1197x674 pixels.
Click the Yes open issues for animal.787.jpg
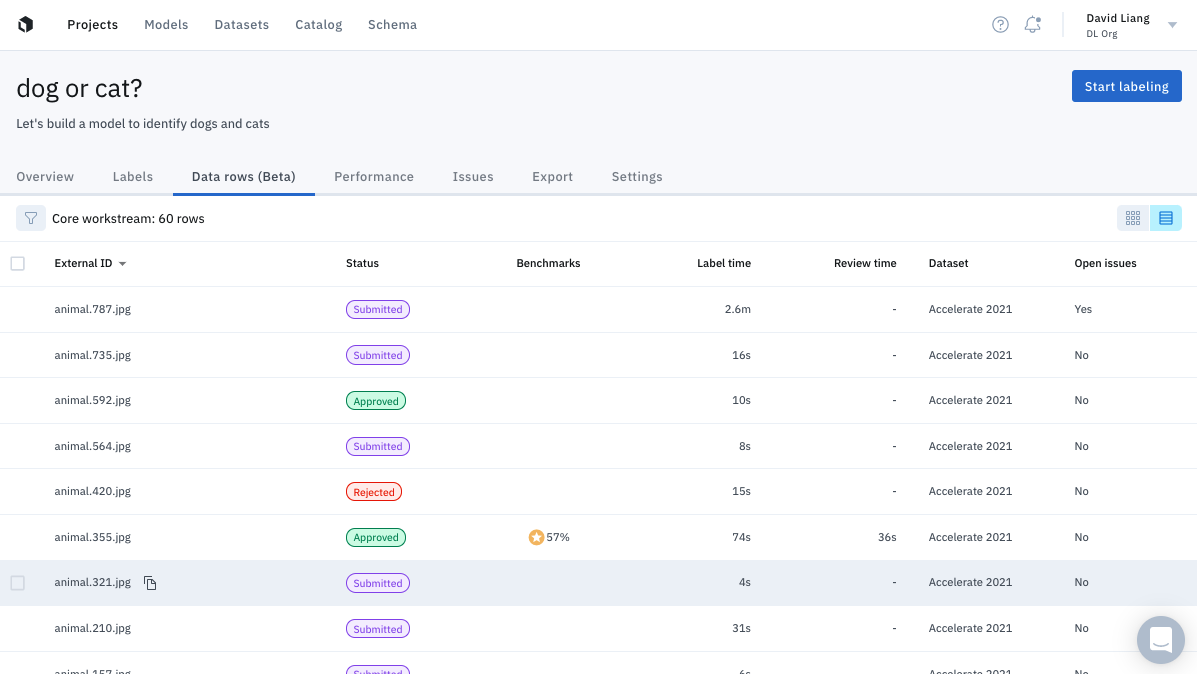1082,309
